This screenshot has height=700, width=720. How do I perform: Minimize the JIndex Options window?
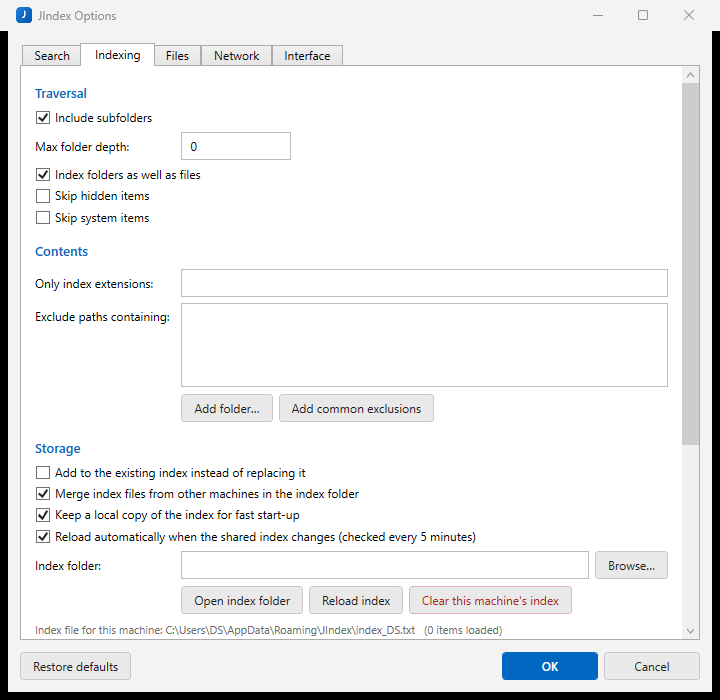[598, 15]
